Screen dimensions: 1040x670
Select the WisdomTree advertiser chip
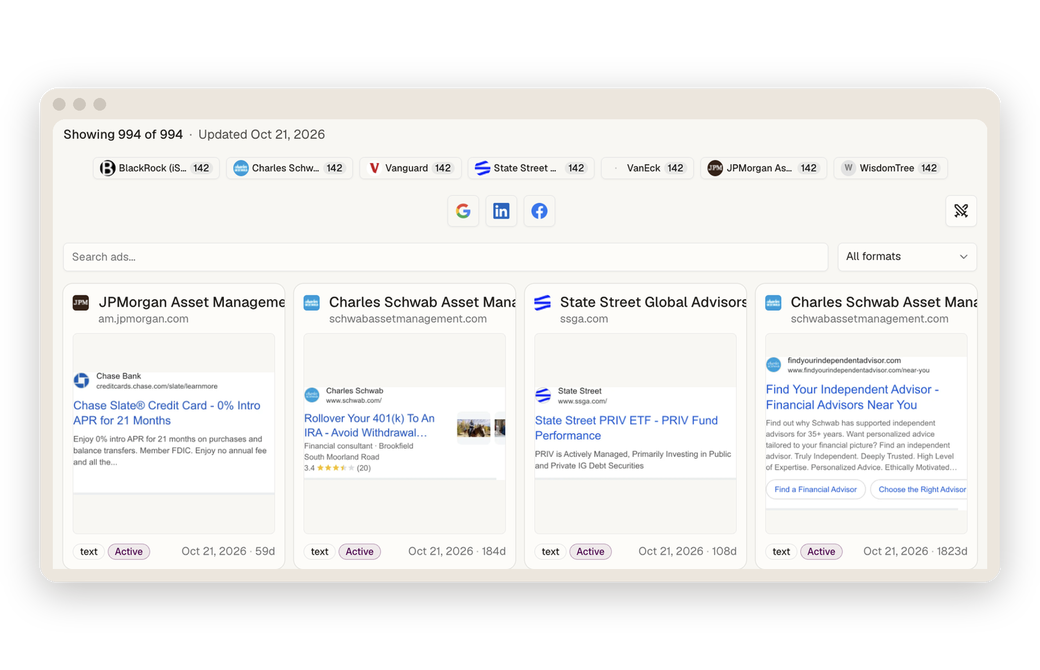(890, 168)
